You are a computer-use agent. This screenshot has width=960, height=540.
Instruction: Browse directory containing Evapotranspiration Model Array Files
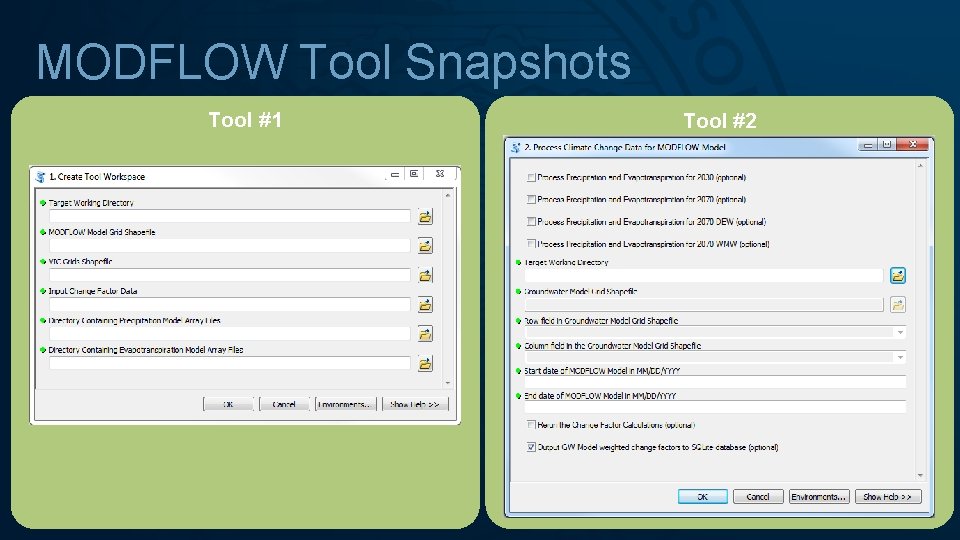pyautogui.click(x=425, y=363)
